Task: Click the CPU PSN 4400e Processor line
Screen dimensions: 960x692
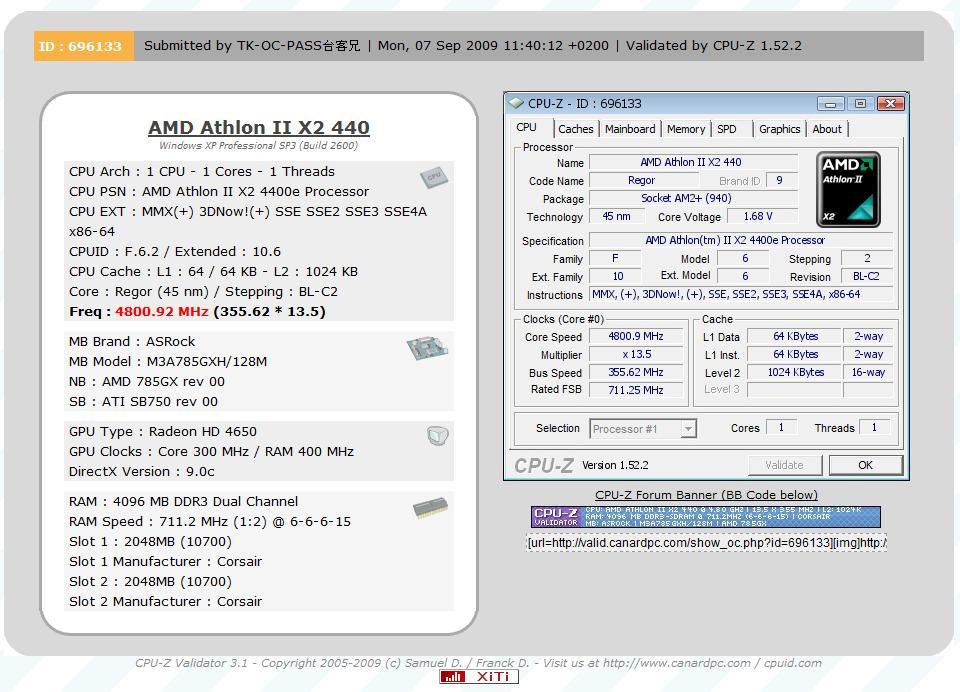Action: click(219, 191)
